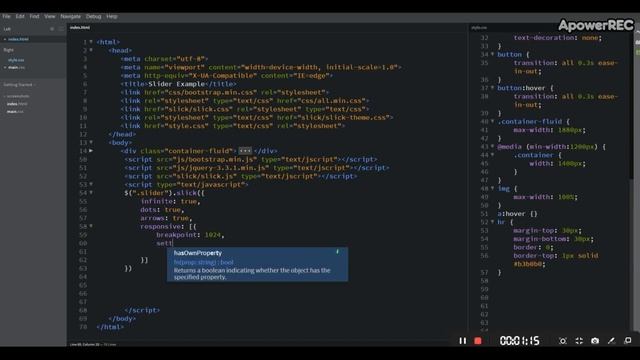Screen dimensions: 640x360
Task: Select index.html in Left working files
Action: [18, 39]
